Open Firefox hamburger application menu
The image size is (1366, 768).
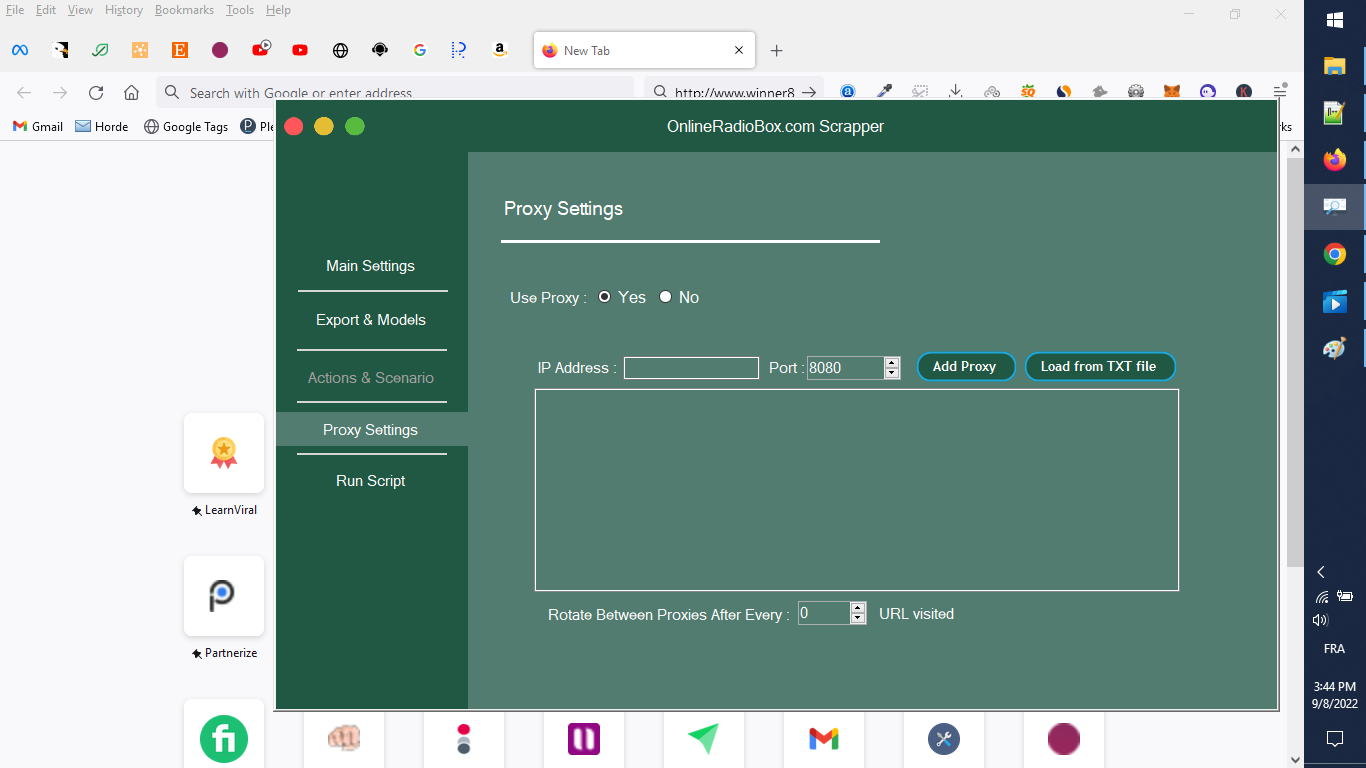tap(1280, 91)
